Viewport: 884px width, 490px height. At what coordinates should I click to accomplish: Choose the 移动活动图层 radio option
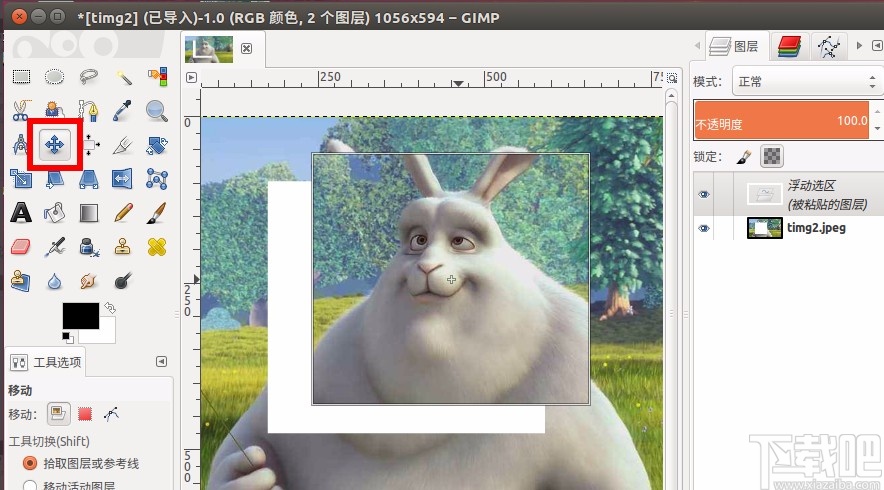30,485
